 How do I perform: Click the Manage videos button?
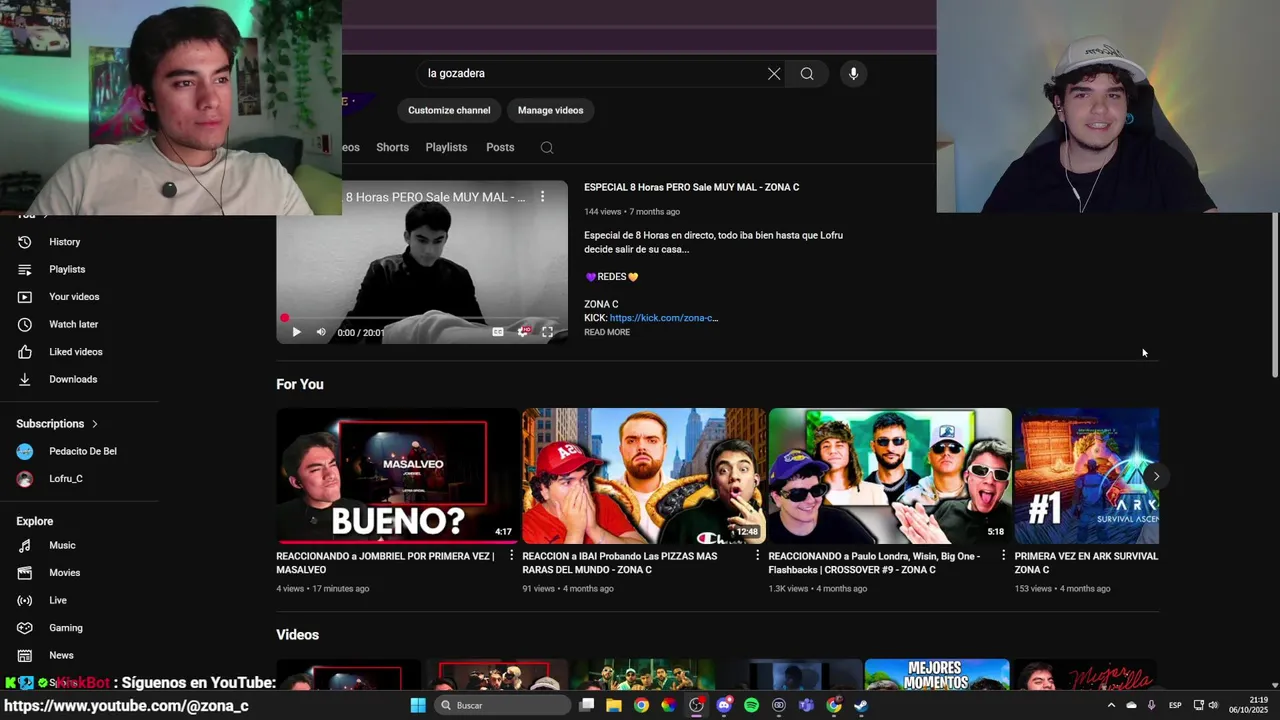click(550, 110)
